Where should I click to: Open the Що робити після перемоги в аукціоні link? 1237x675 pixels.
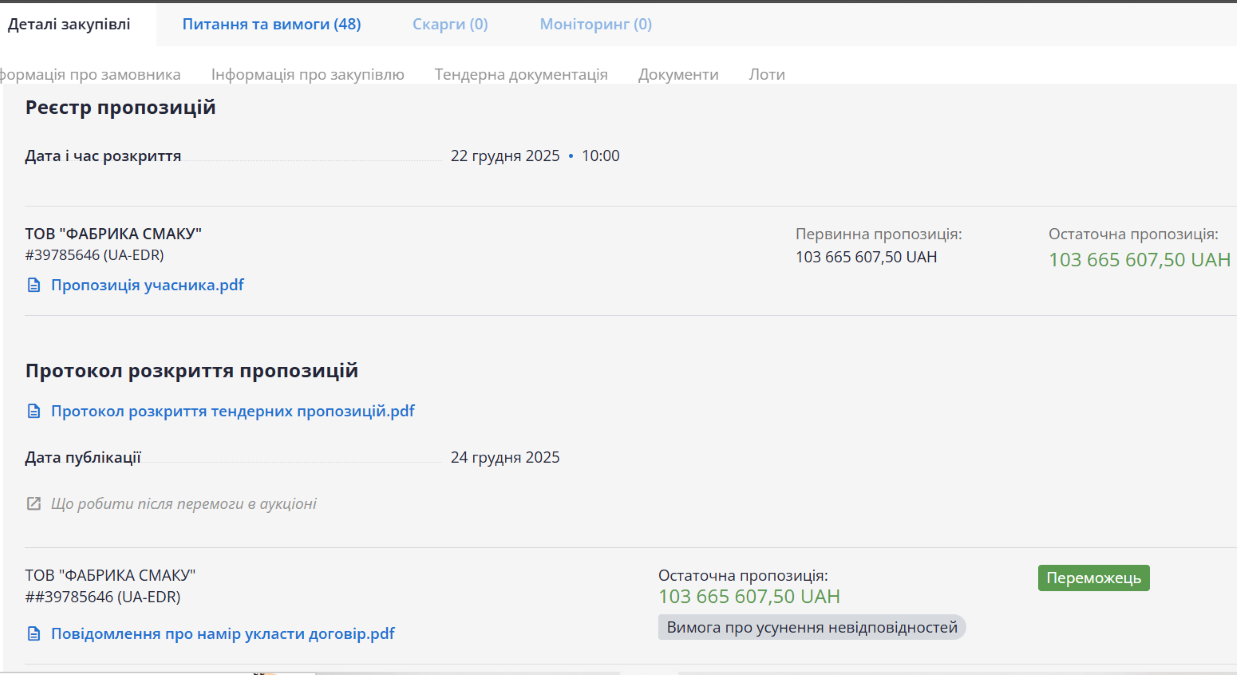[183, 504]
